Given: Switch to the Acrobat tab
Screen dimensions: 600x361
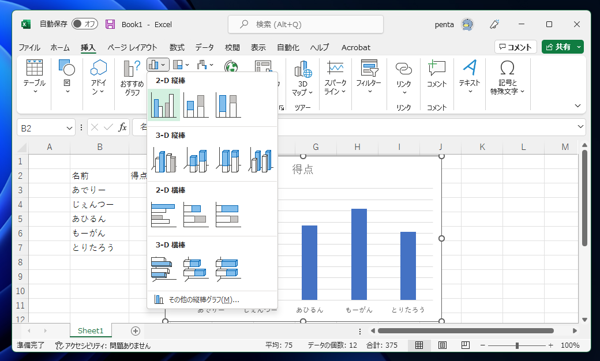Looking at the screenshot, I should pos(355,47).
